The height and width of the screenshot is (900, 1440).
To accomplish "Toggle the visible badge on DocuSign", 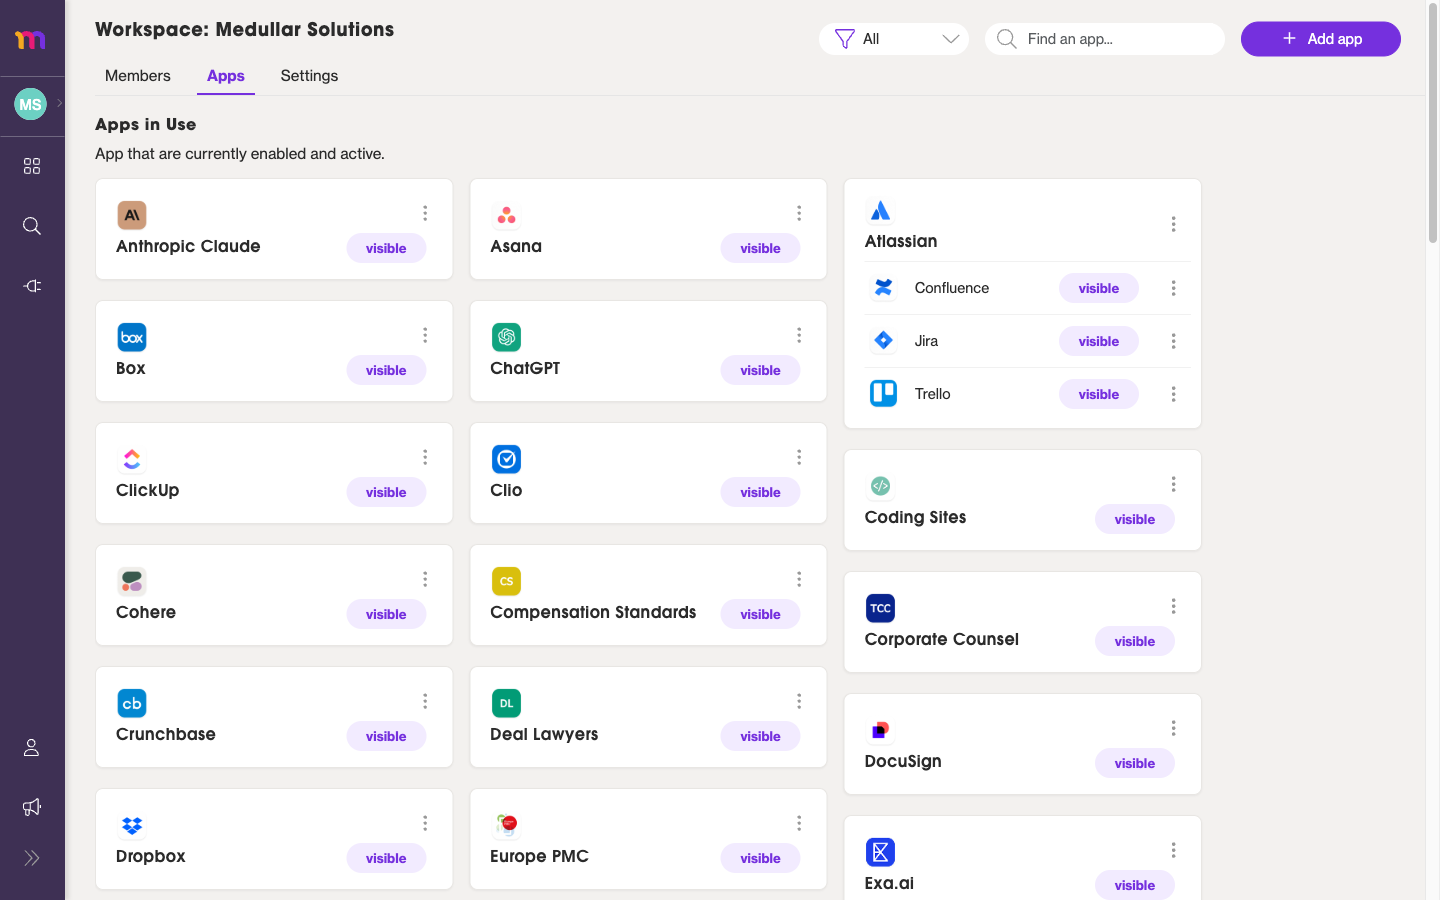I will (x=1134, y=763).
